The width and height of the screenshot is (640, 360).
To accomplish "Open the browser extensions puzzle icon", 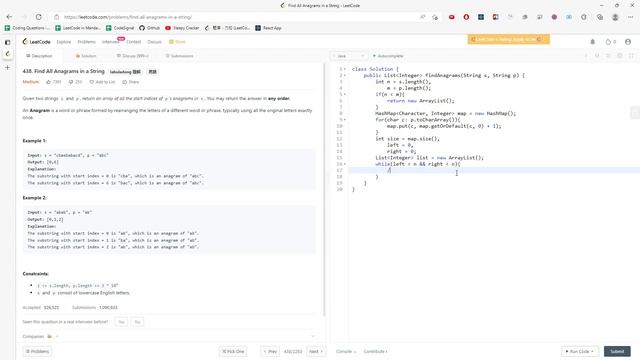I will pos(584,17).
